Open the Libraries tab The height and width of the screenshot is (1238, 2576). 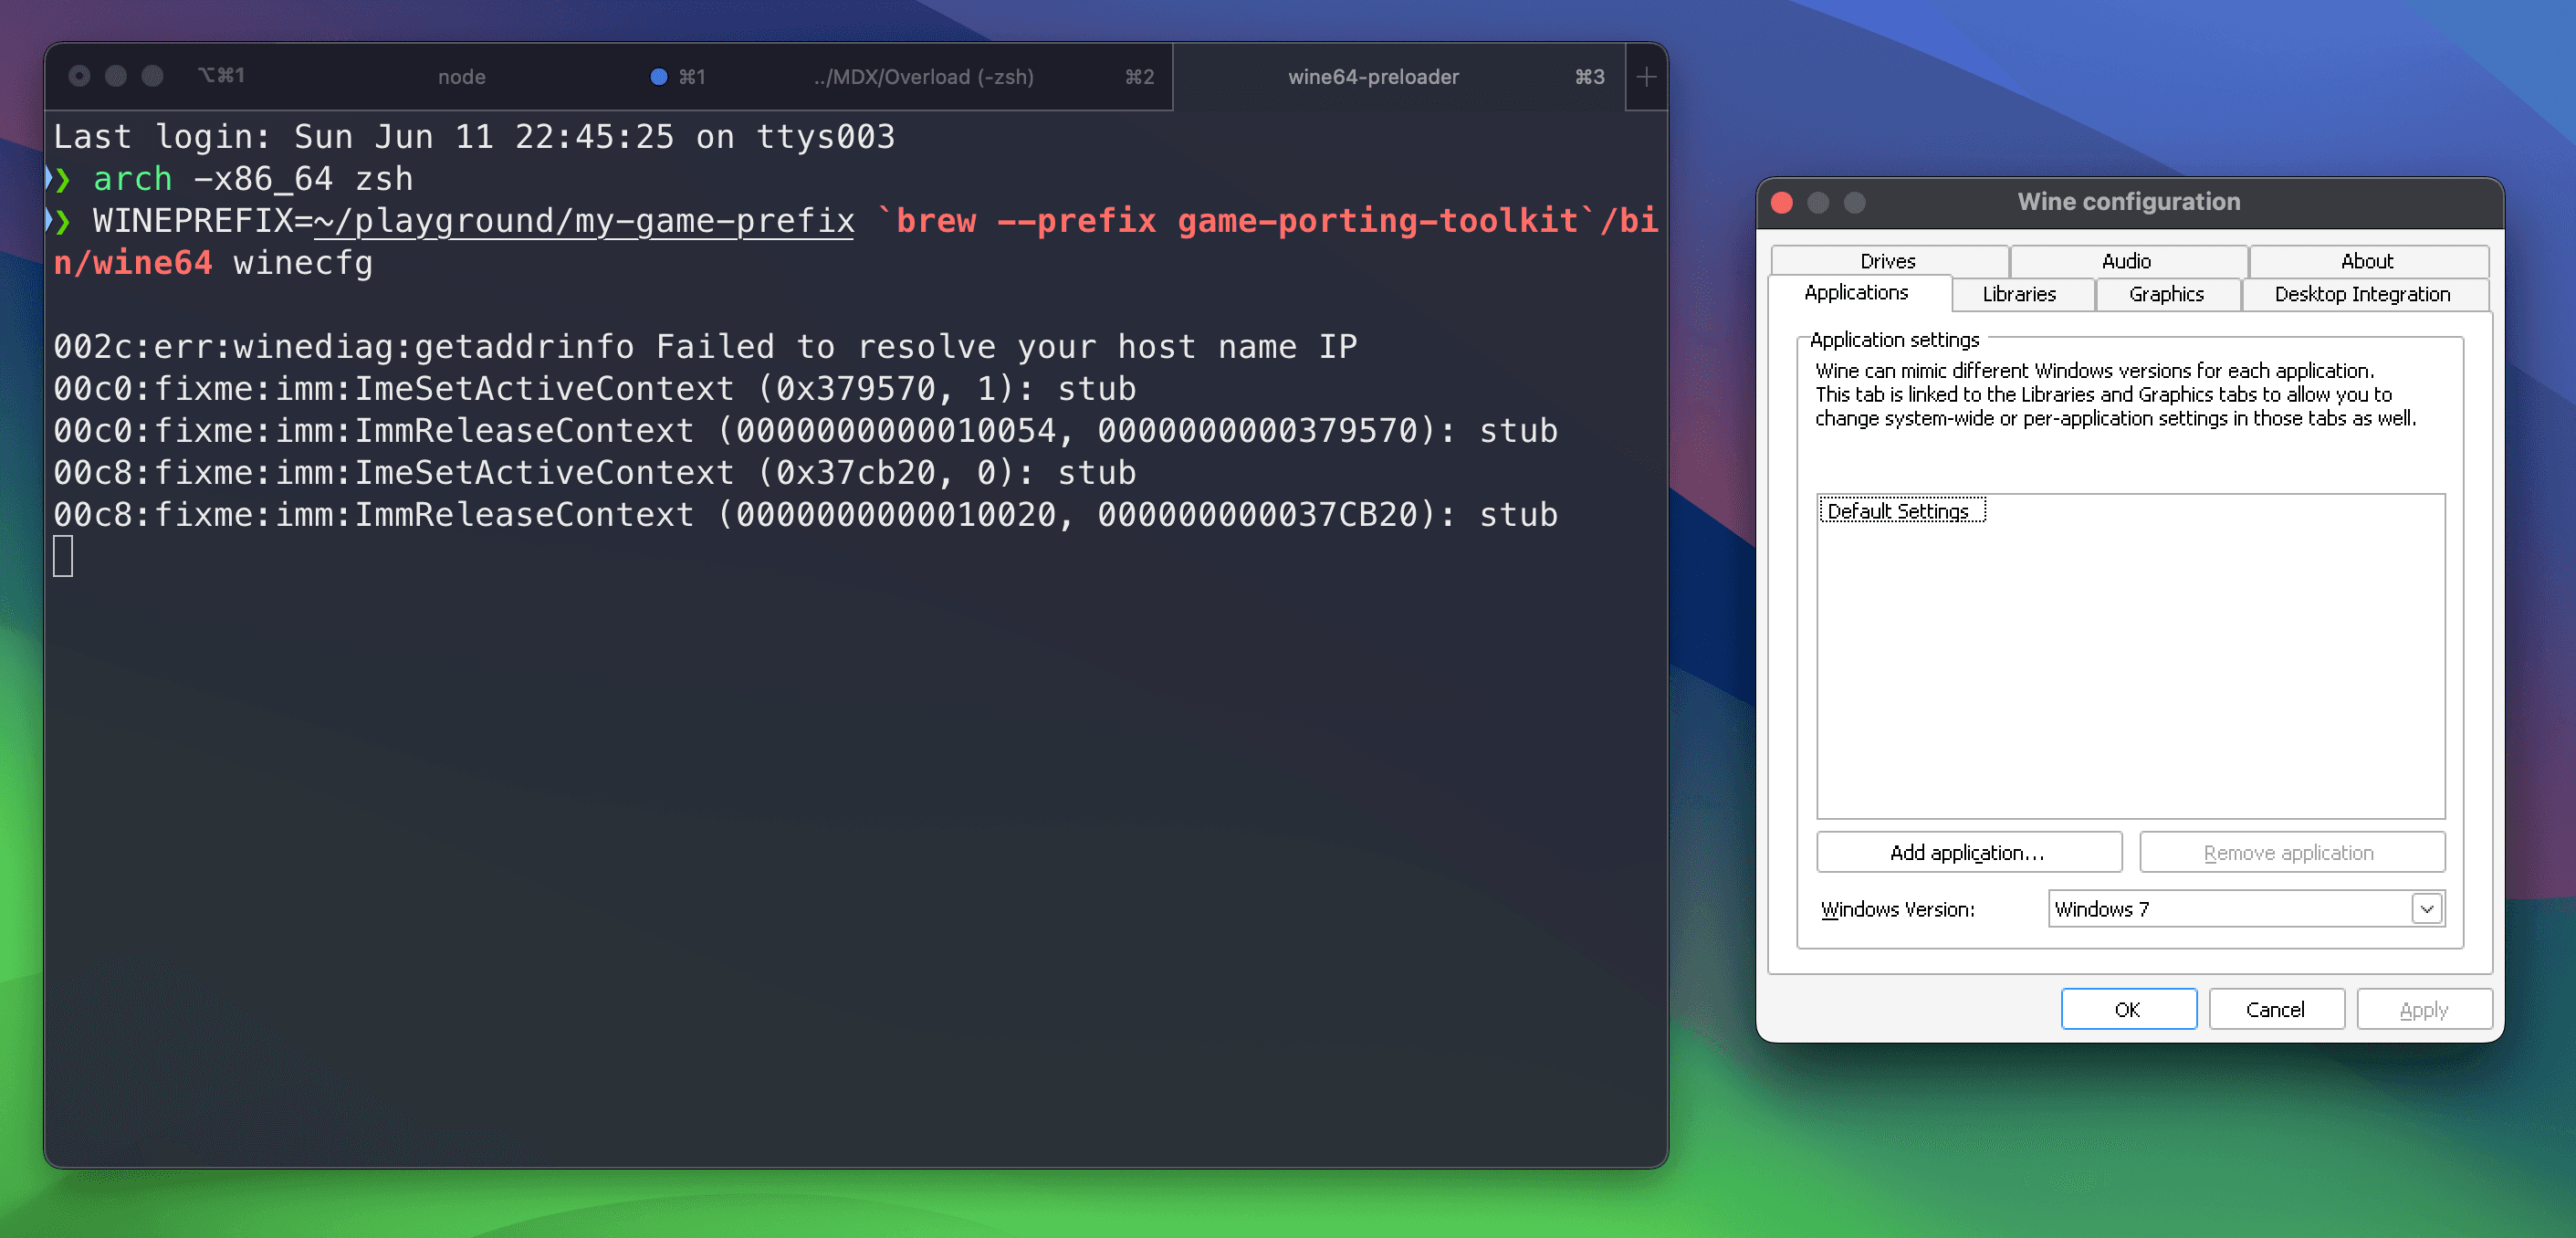click(x=2019, y=294)
